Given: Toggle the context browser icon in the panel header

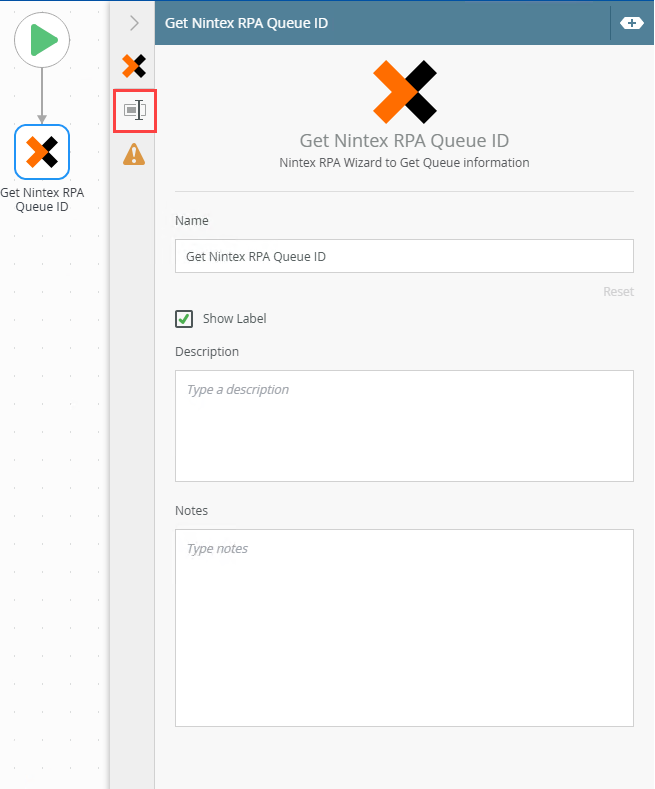Looking at the screenshot, I should coord(631,23).
